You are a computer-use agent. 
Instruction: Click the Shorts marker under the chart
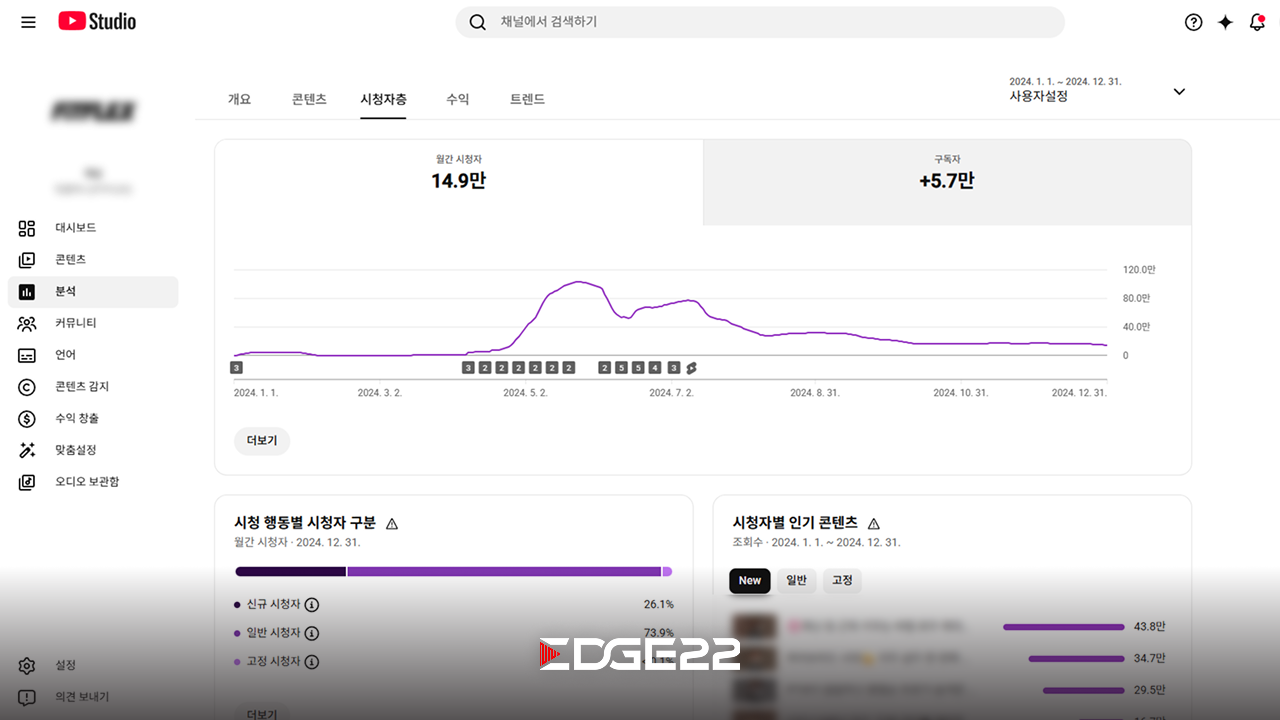[691, 368]
